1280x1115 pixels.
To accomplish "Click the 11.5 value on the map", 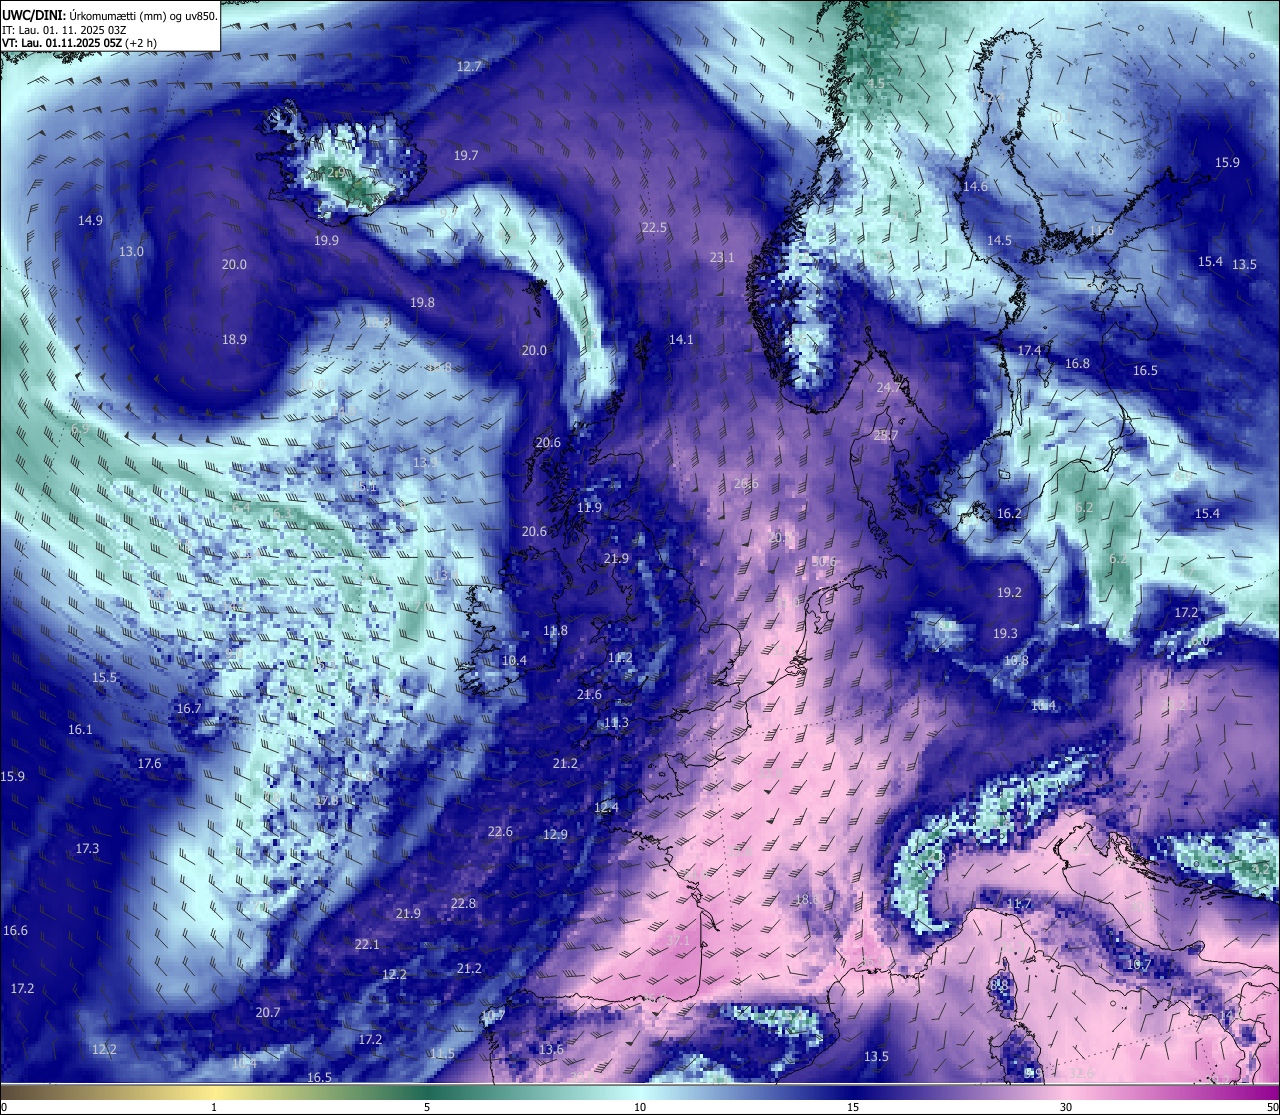I will (442, 1054).
